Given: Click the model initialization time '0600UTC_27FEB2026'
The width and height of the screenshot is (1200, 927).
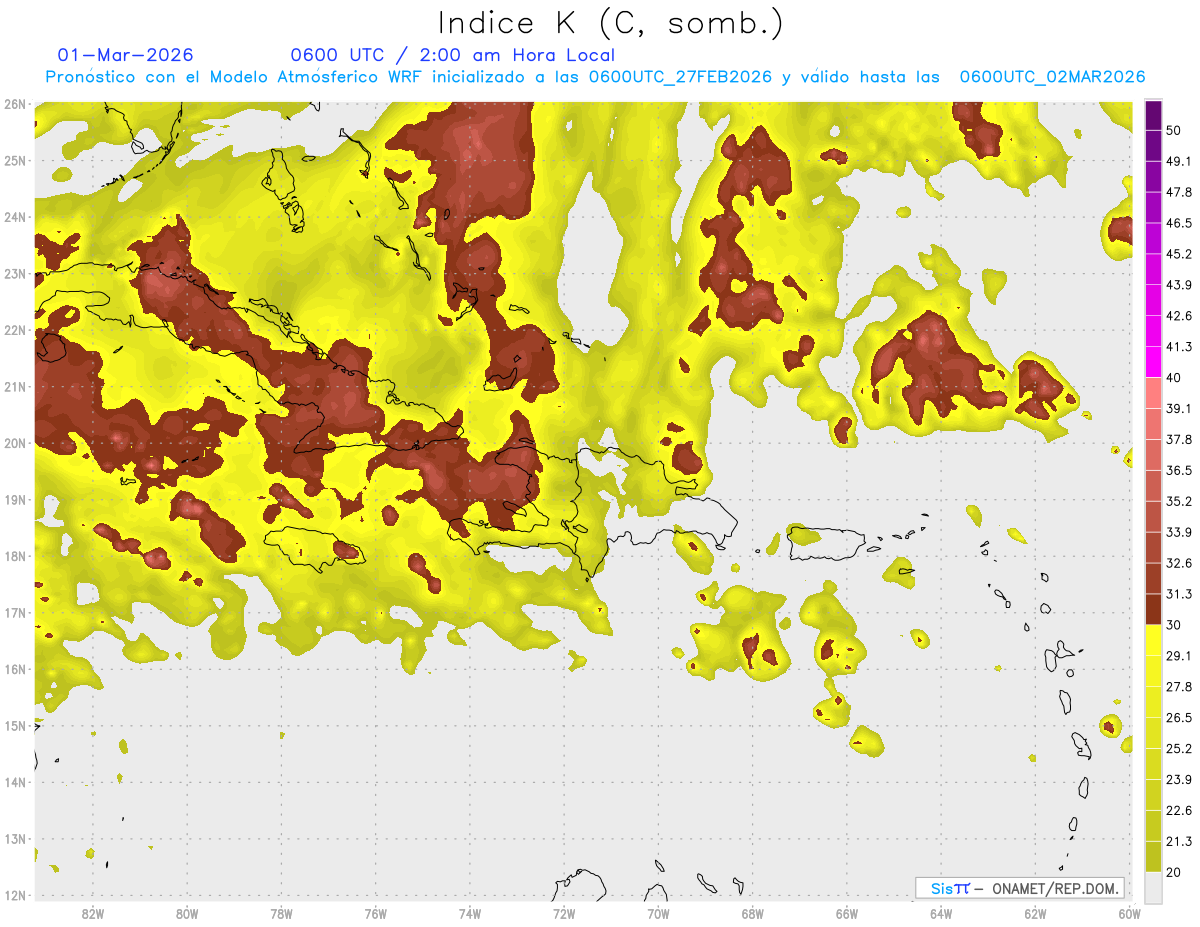Looking at the screenshot, I should tap(680, 77).
